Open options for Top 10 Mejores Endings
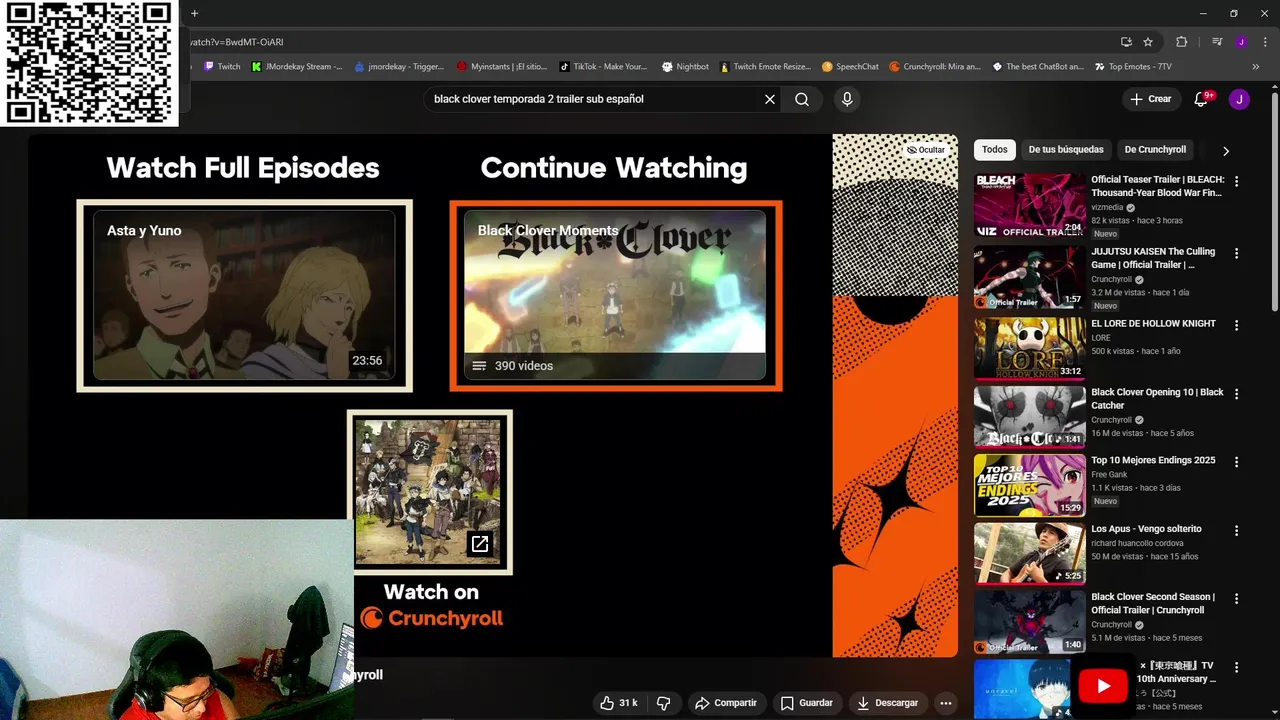Screen dimensions: 1280x720 point(1237,462)
